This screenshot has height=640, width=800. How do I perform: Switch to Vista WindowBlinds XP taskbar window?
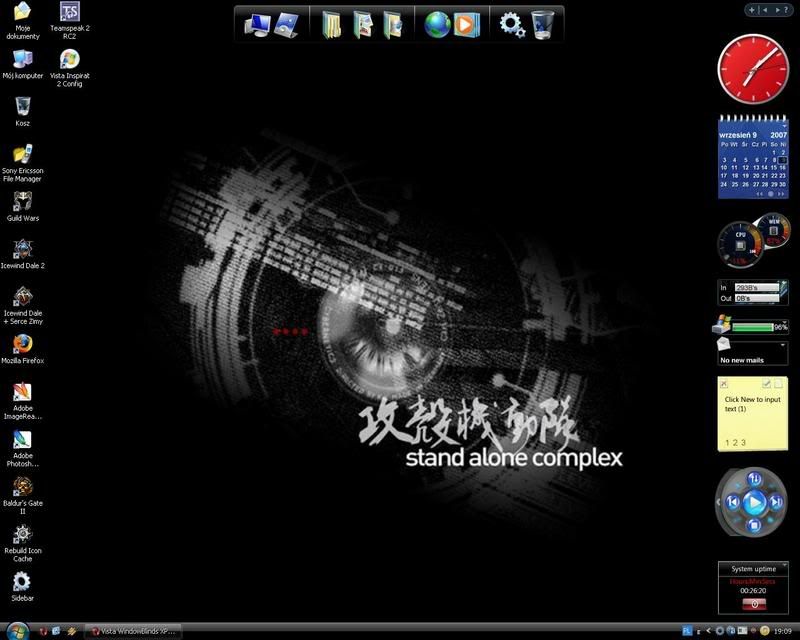tap(134, 631)
